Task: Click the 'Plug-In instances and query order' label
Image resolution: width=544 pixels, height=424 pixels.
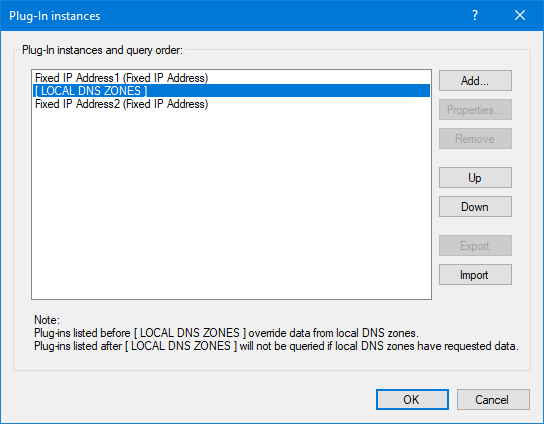Action: pyautogui.click(x=102, y=50)
